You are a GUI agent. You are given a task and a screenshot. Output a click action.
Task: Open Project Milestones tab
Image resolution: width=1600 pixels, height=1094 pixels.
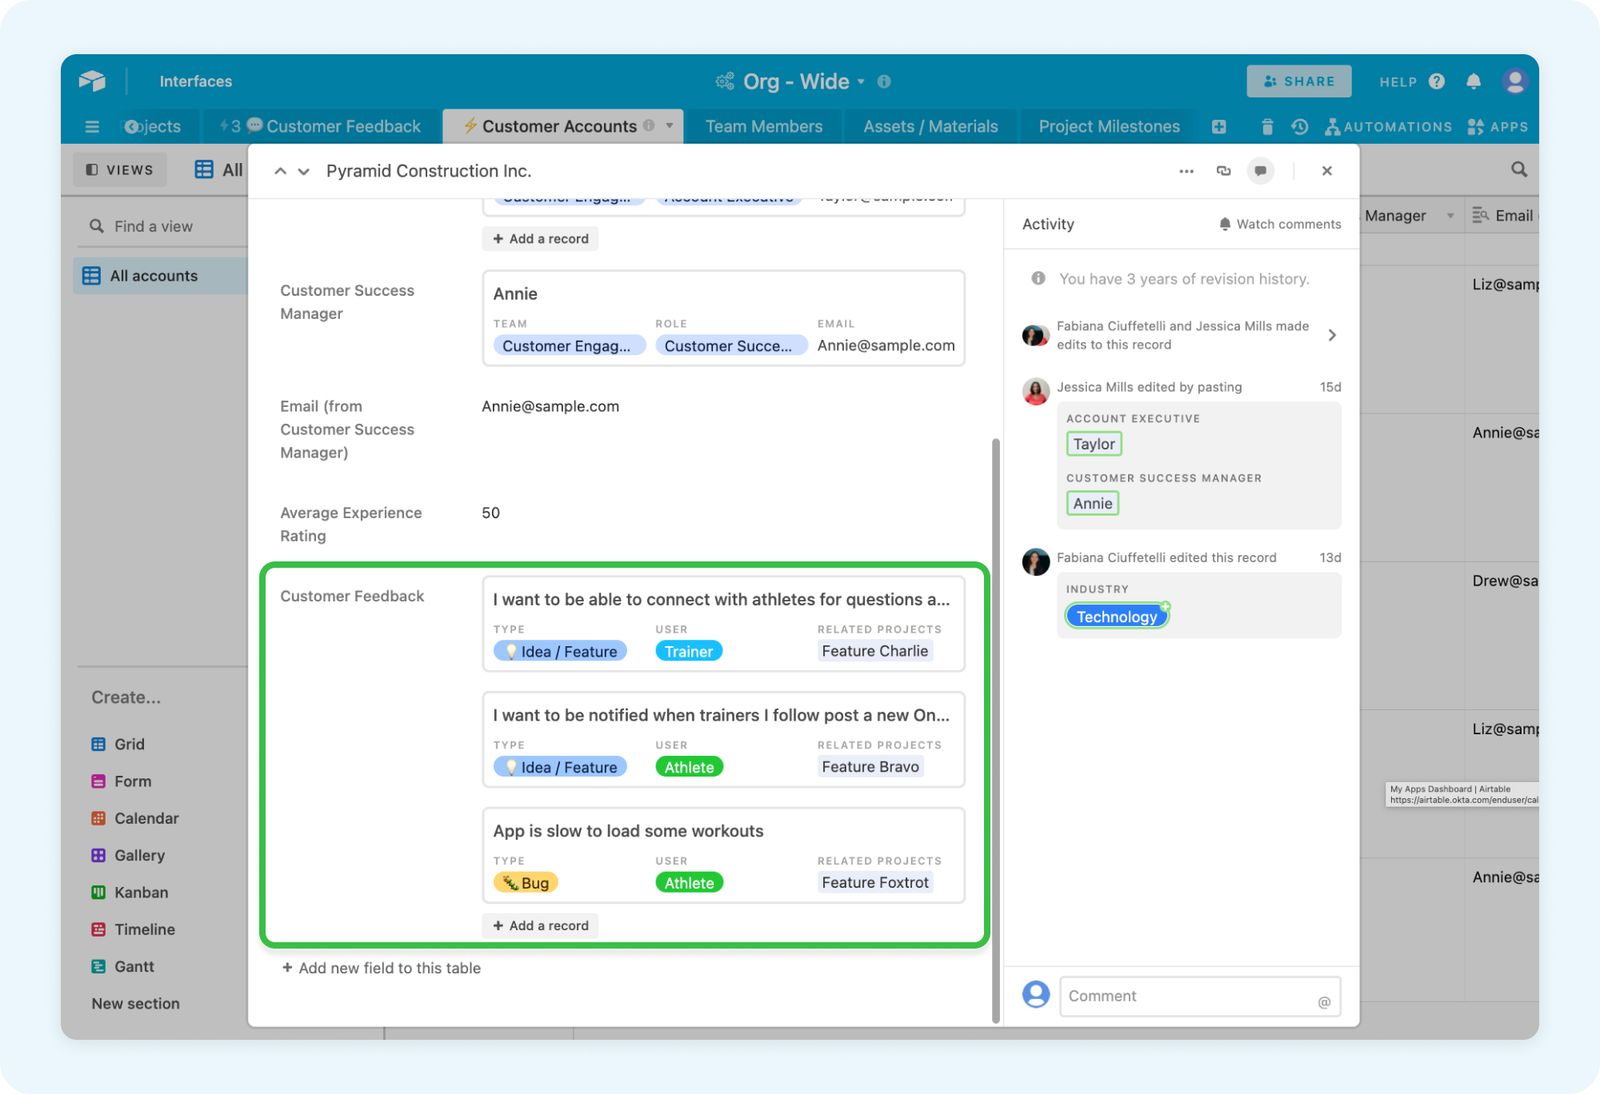[1109, 126]
